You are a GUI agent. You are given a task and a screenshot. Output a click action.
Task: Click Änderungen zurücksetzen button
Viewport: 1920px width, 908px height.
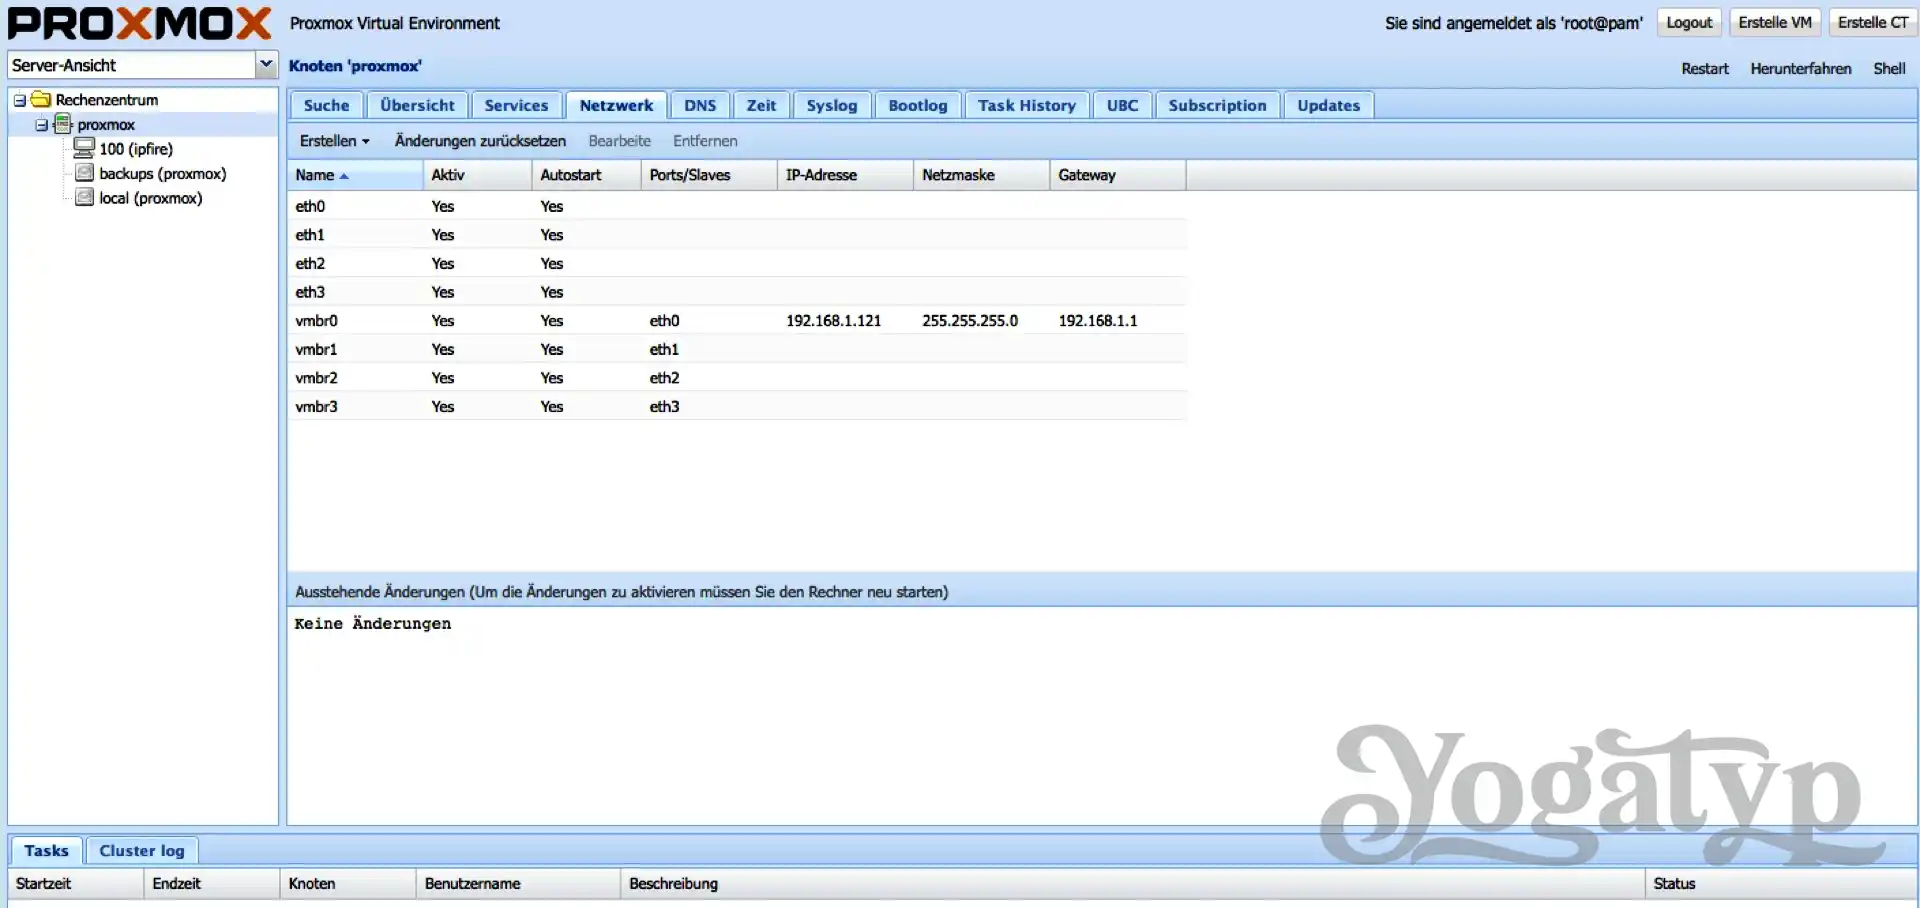[x=480, y=141]
